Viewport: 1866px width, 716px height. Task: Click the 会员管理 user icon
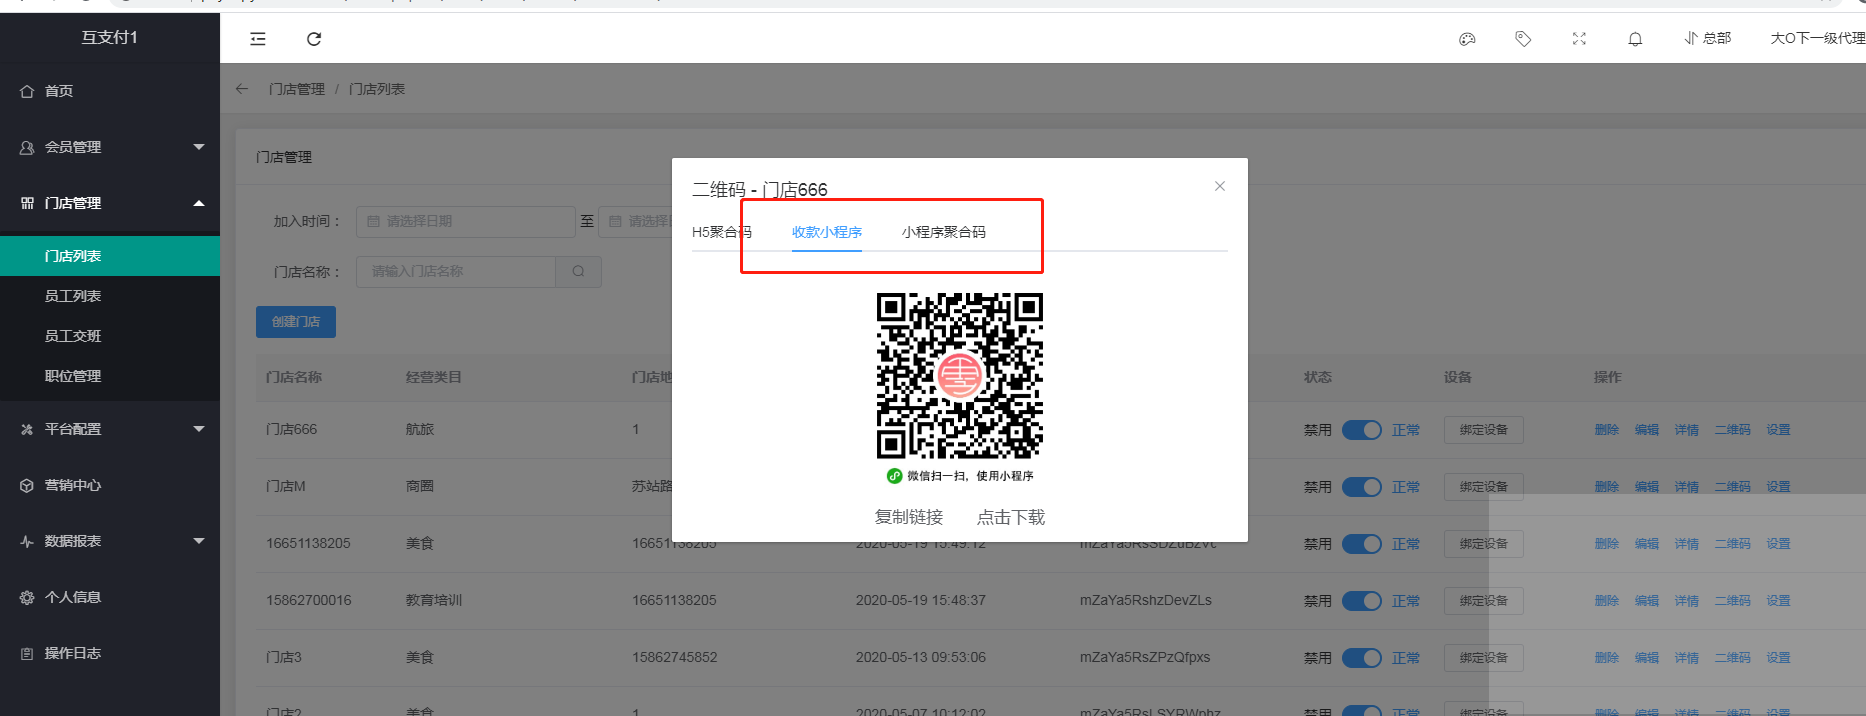[27, 147]
